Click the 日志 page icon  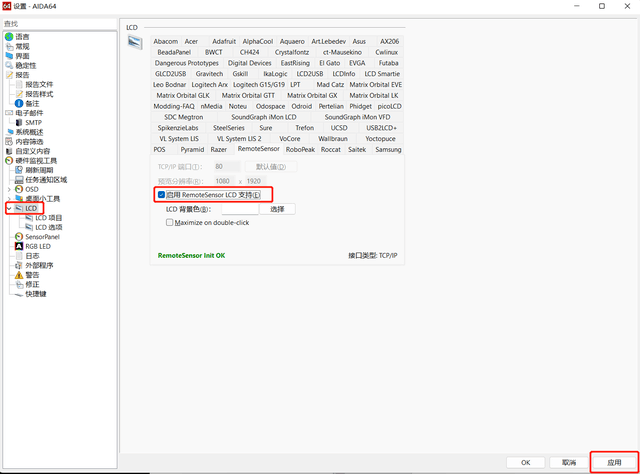19,256
